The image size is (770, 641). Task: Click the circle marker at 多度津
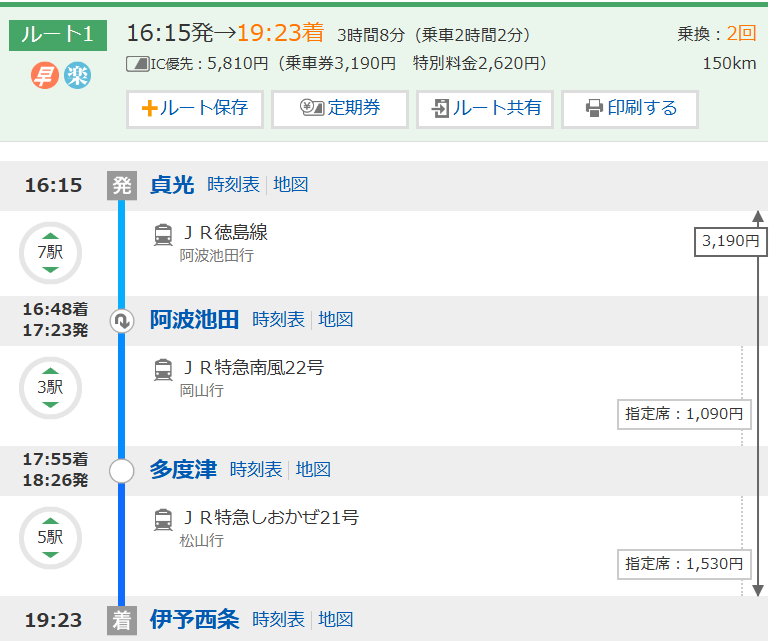[122, 471]
